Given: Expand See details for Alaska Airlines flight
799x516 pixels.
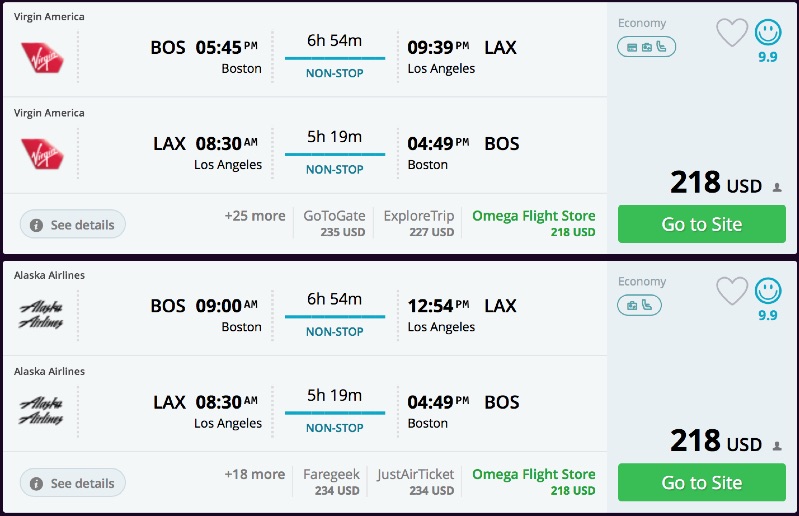Looking at the screenshot, I should click(x=72, y=483).
